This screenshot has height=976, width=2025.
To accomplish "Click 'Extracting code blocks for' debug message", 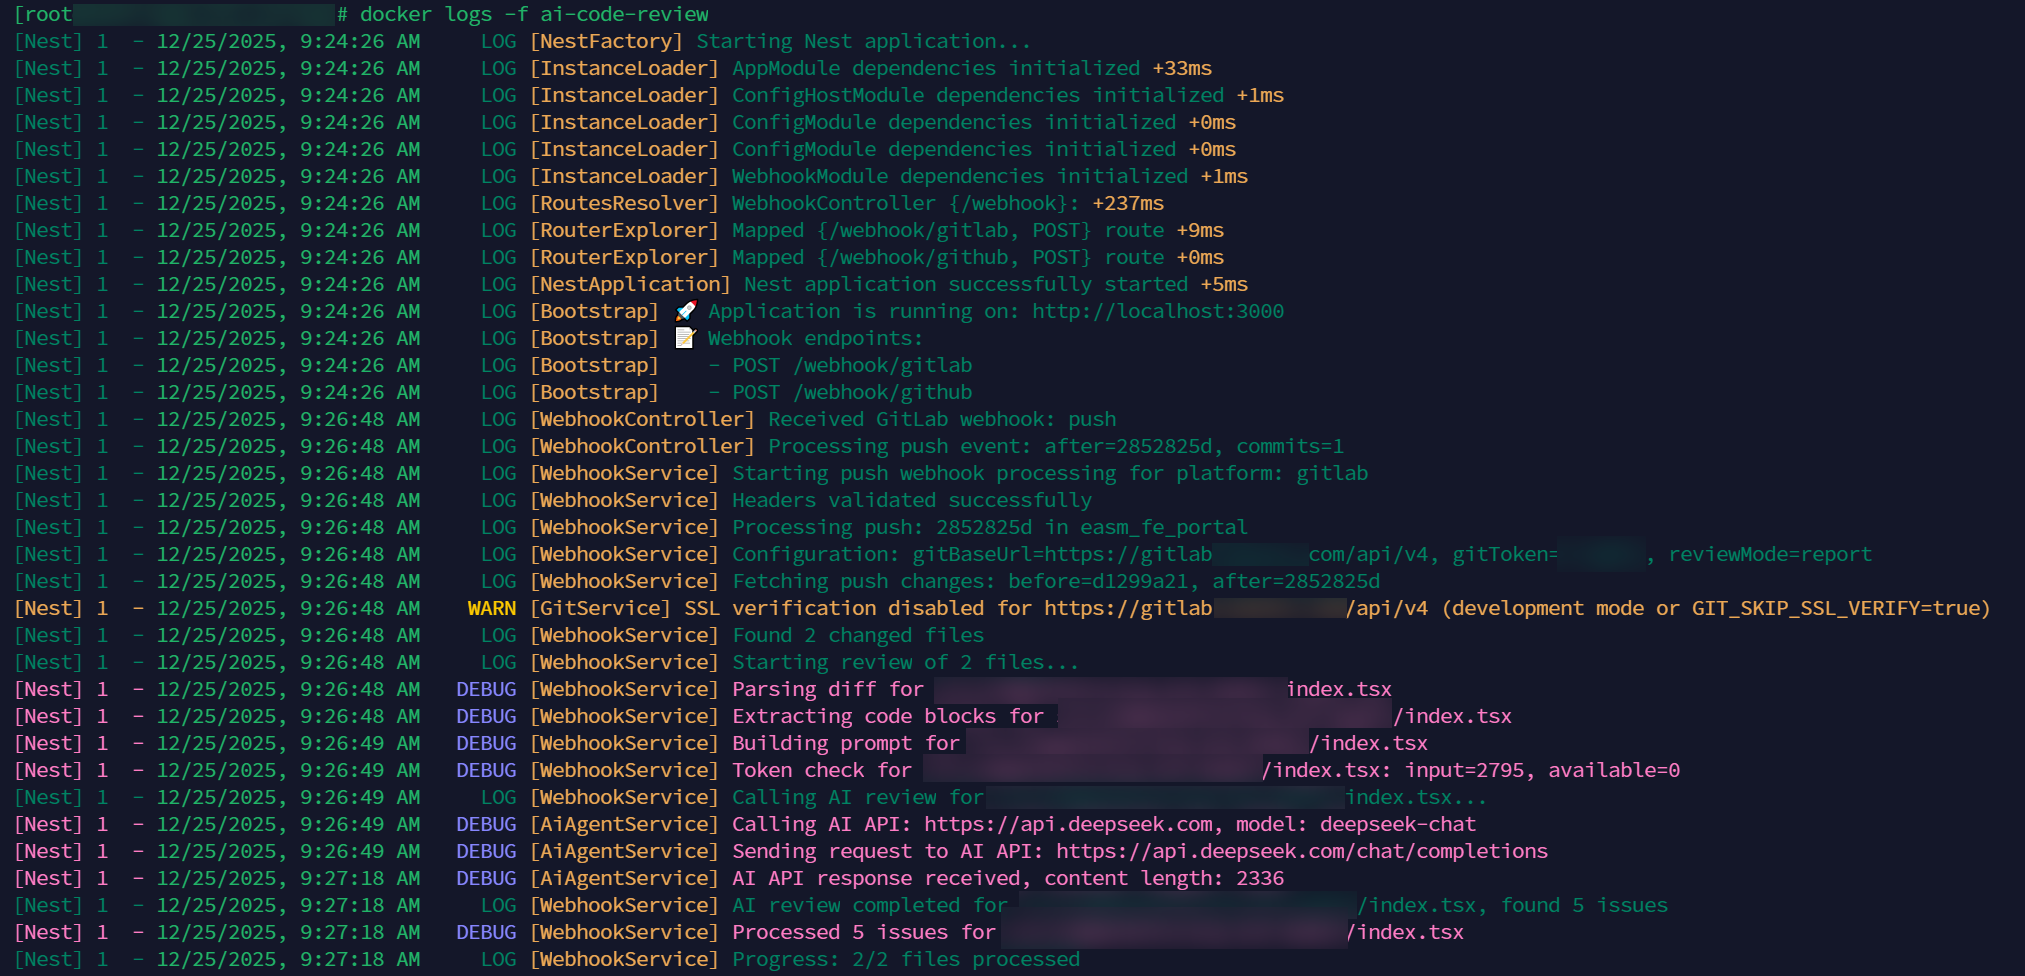I will point(888,716).
